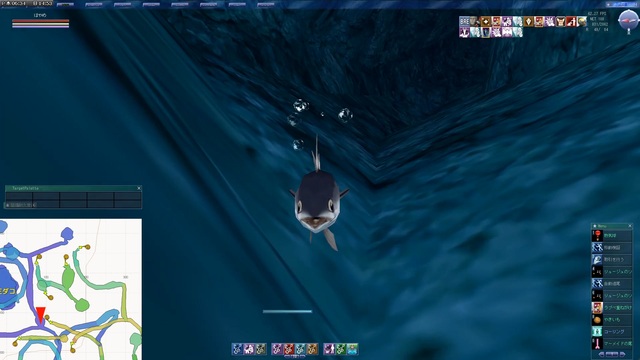Click the character health bar
Image resolution: width=640 pixels, height=360 pixels.
coord(40,20)
